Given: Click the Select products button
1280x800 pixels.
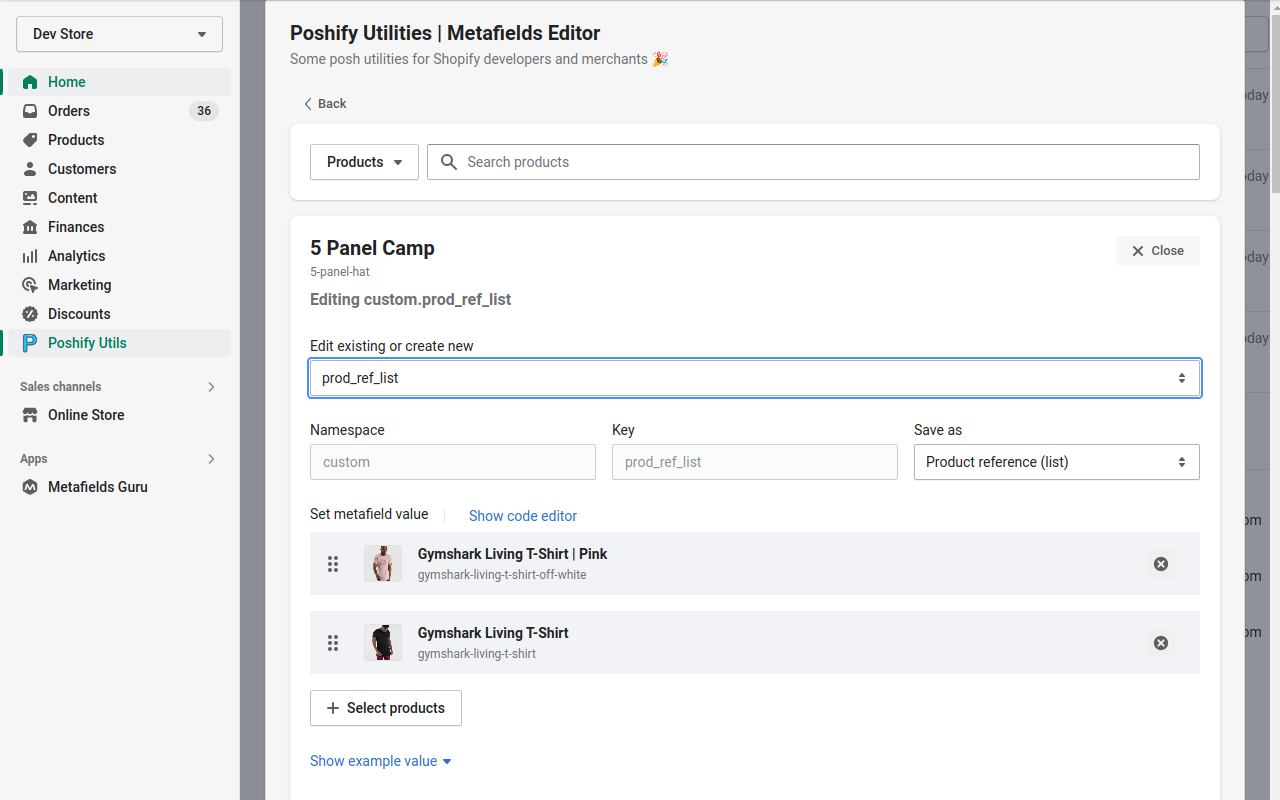Looking at the screenshot, I should tap(385, 708).
